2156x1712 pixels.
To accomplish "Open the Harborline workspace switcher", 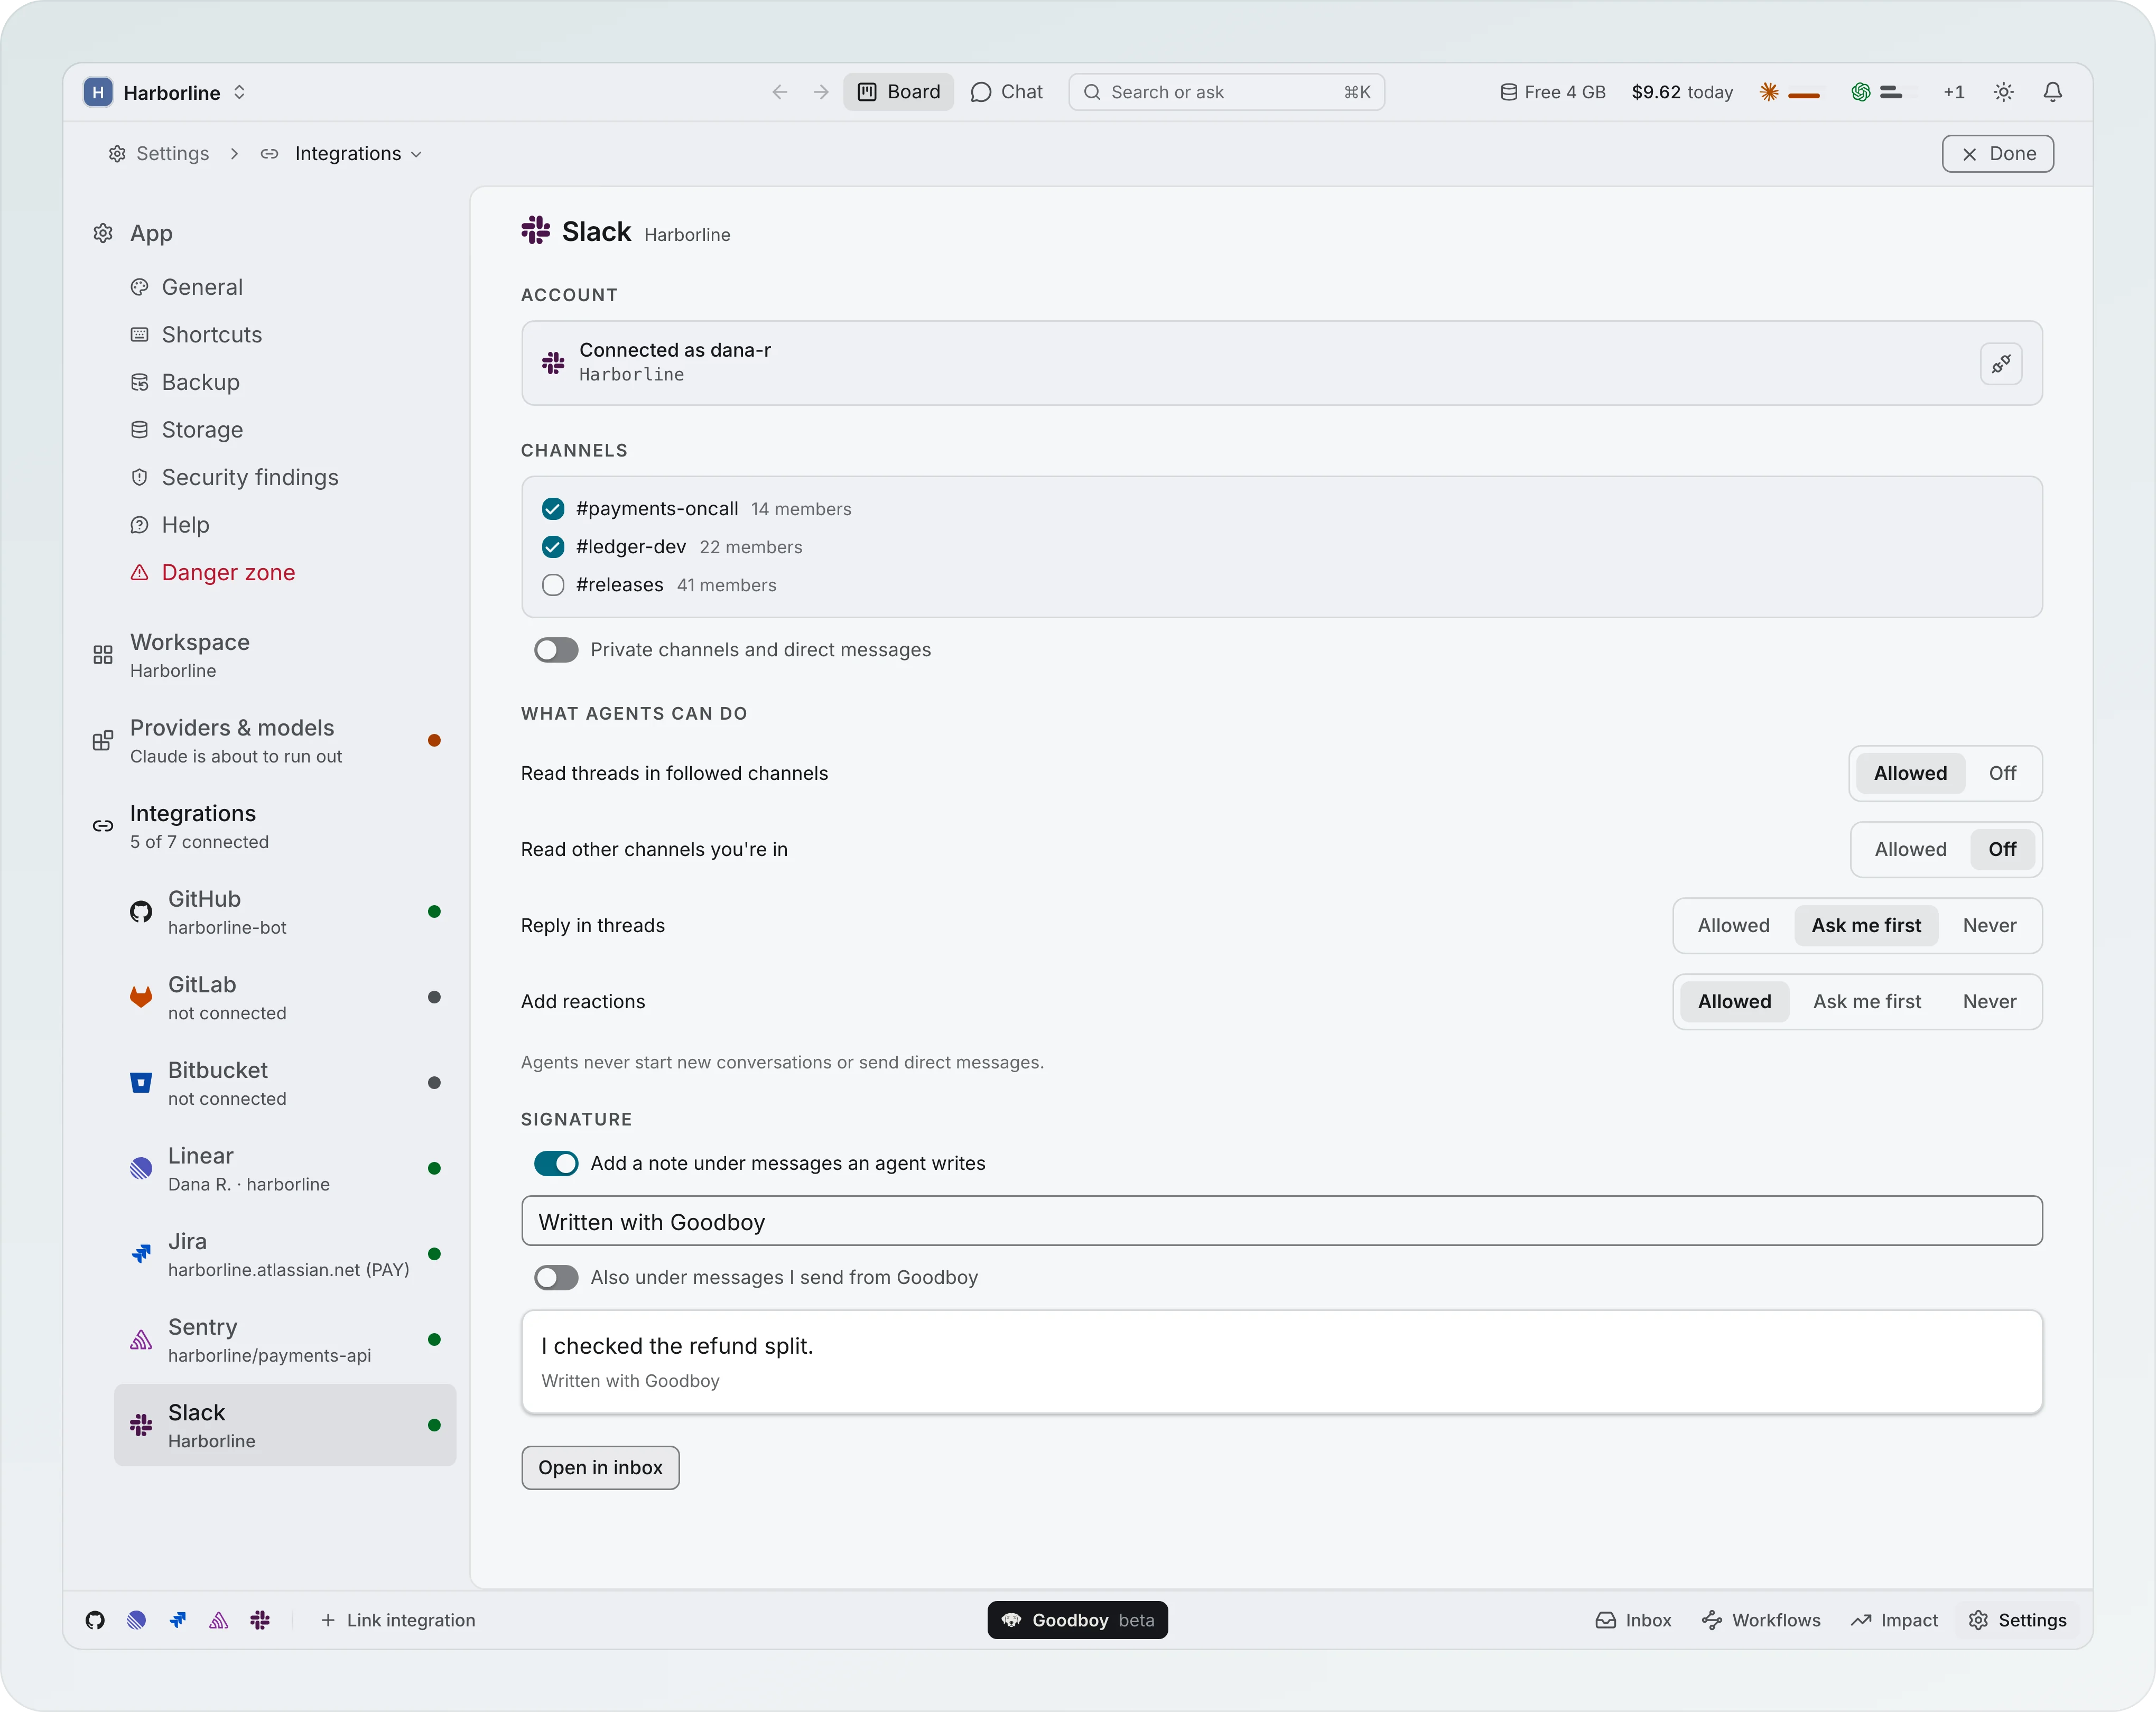I will tap(166, 92).
